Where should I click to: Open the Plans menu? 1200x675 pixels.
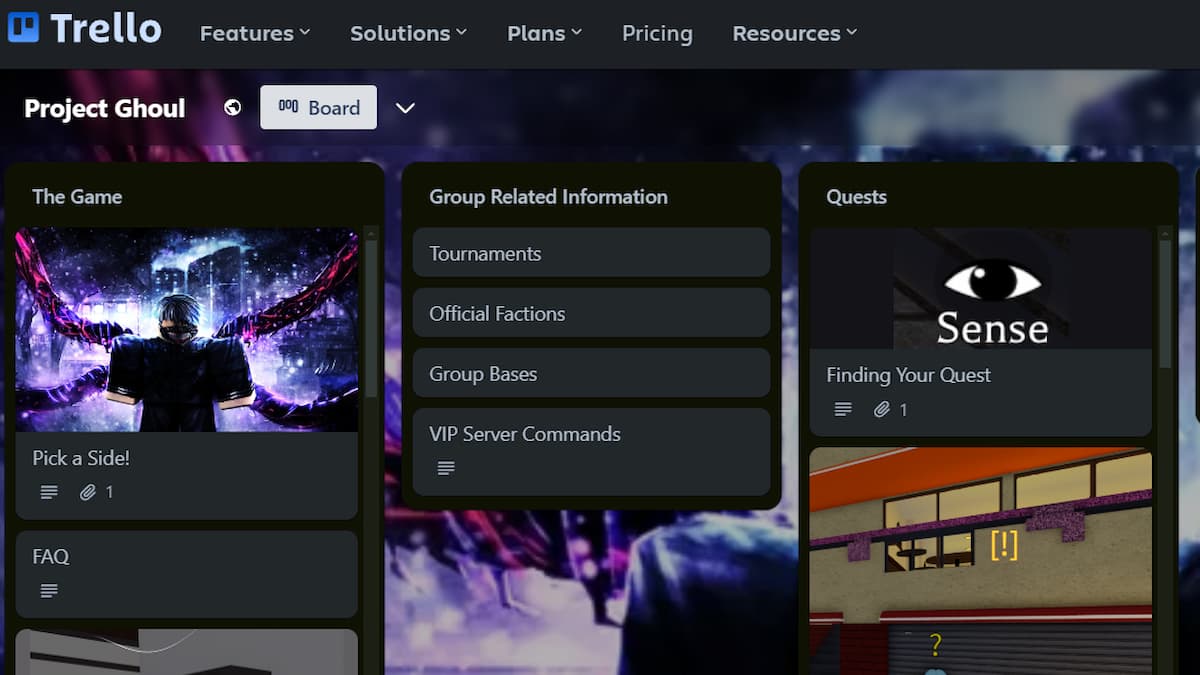[x=544, y=33]
